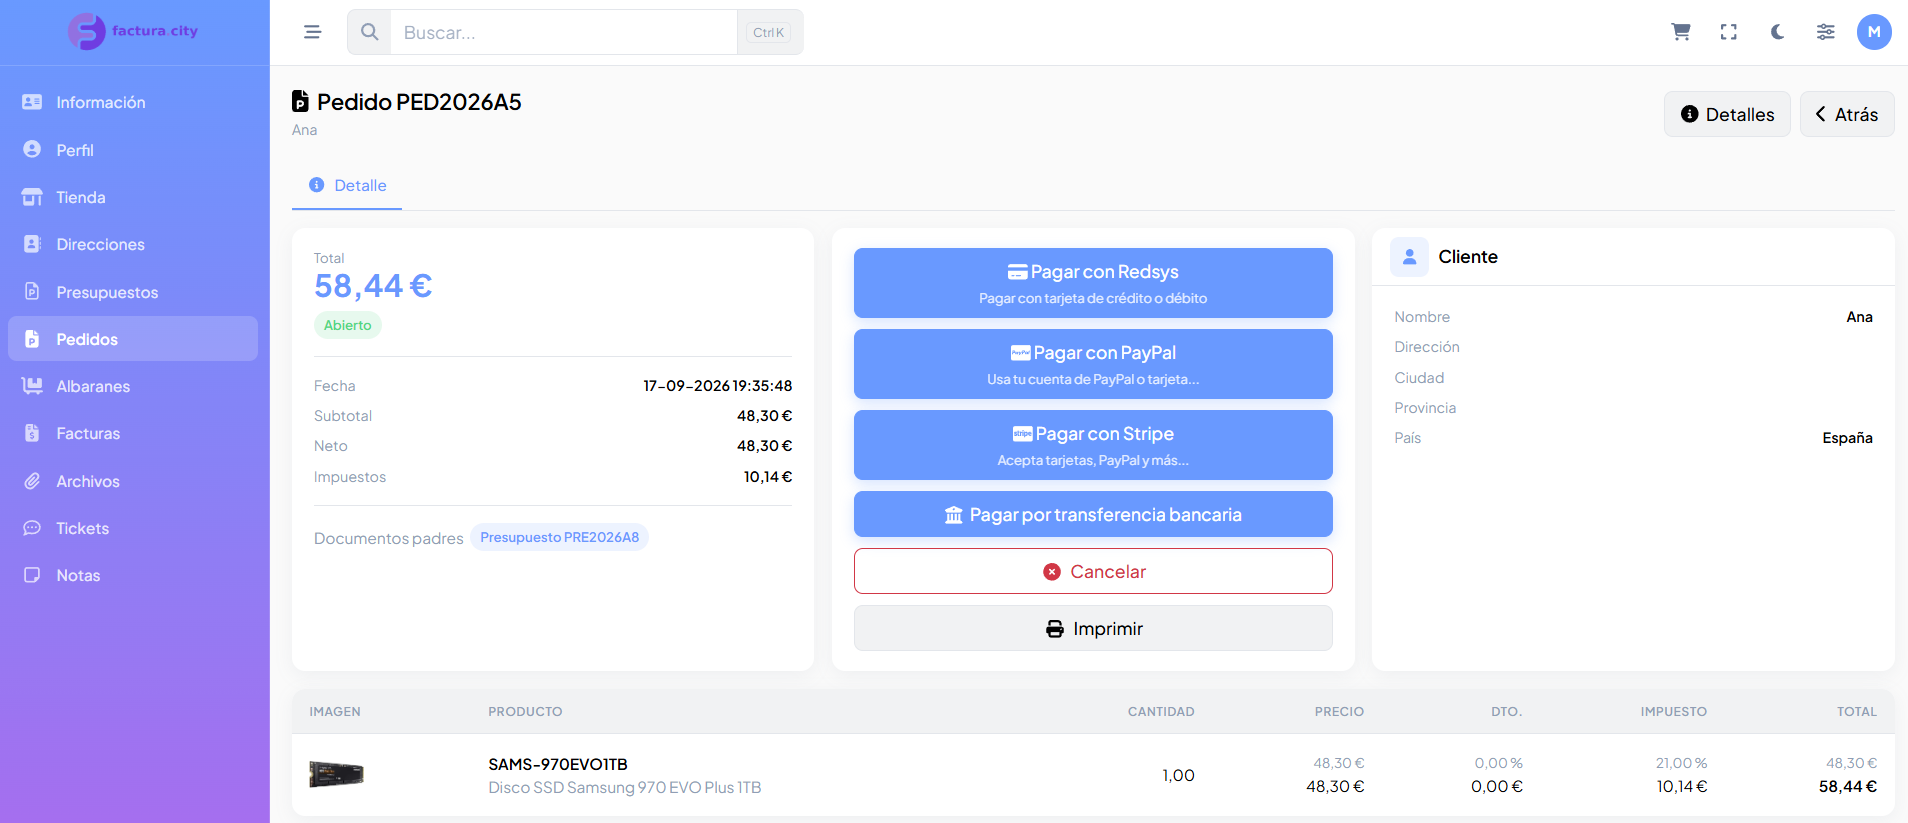Viewport: 1908px width, 823px height.
Task: Focus the Buscar search field
Action: click(x=564, y=32)
